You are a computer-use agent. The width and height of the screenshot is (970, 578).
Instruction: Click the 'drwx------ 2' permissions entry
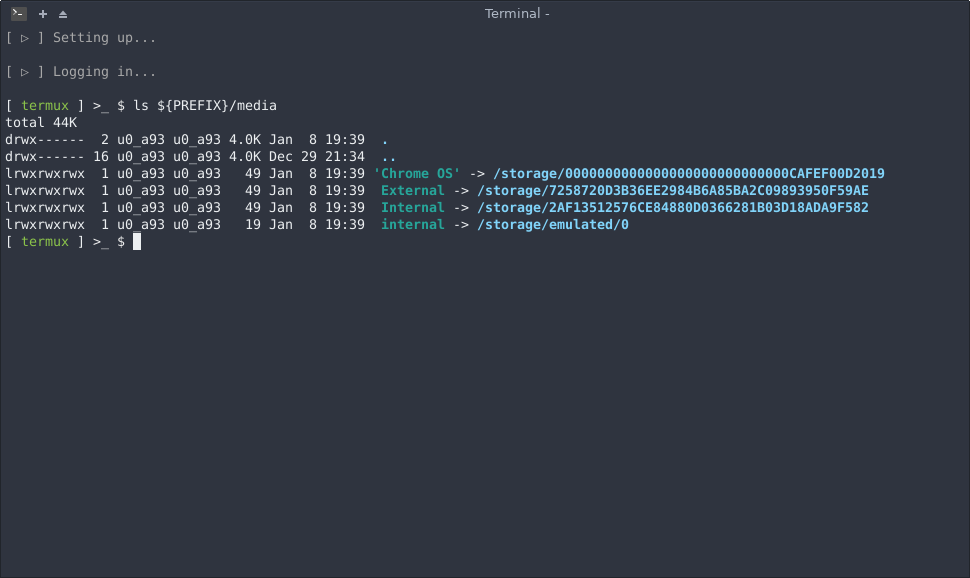pos(57,140)
